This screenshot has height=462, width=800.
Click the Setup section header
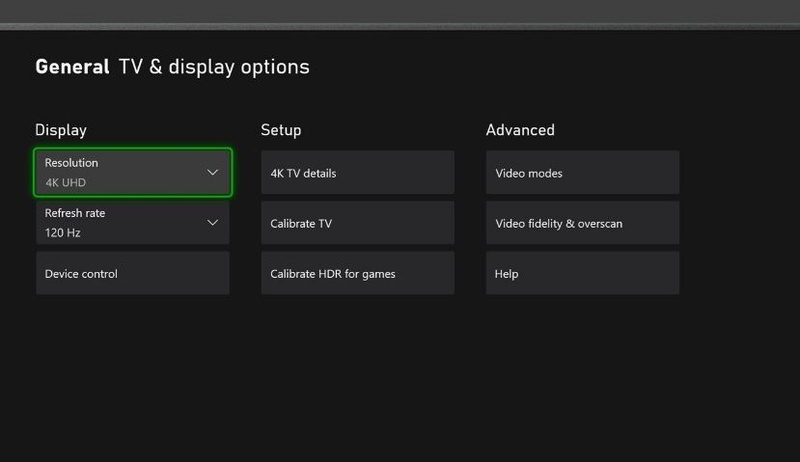click(281, 130)
